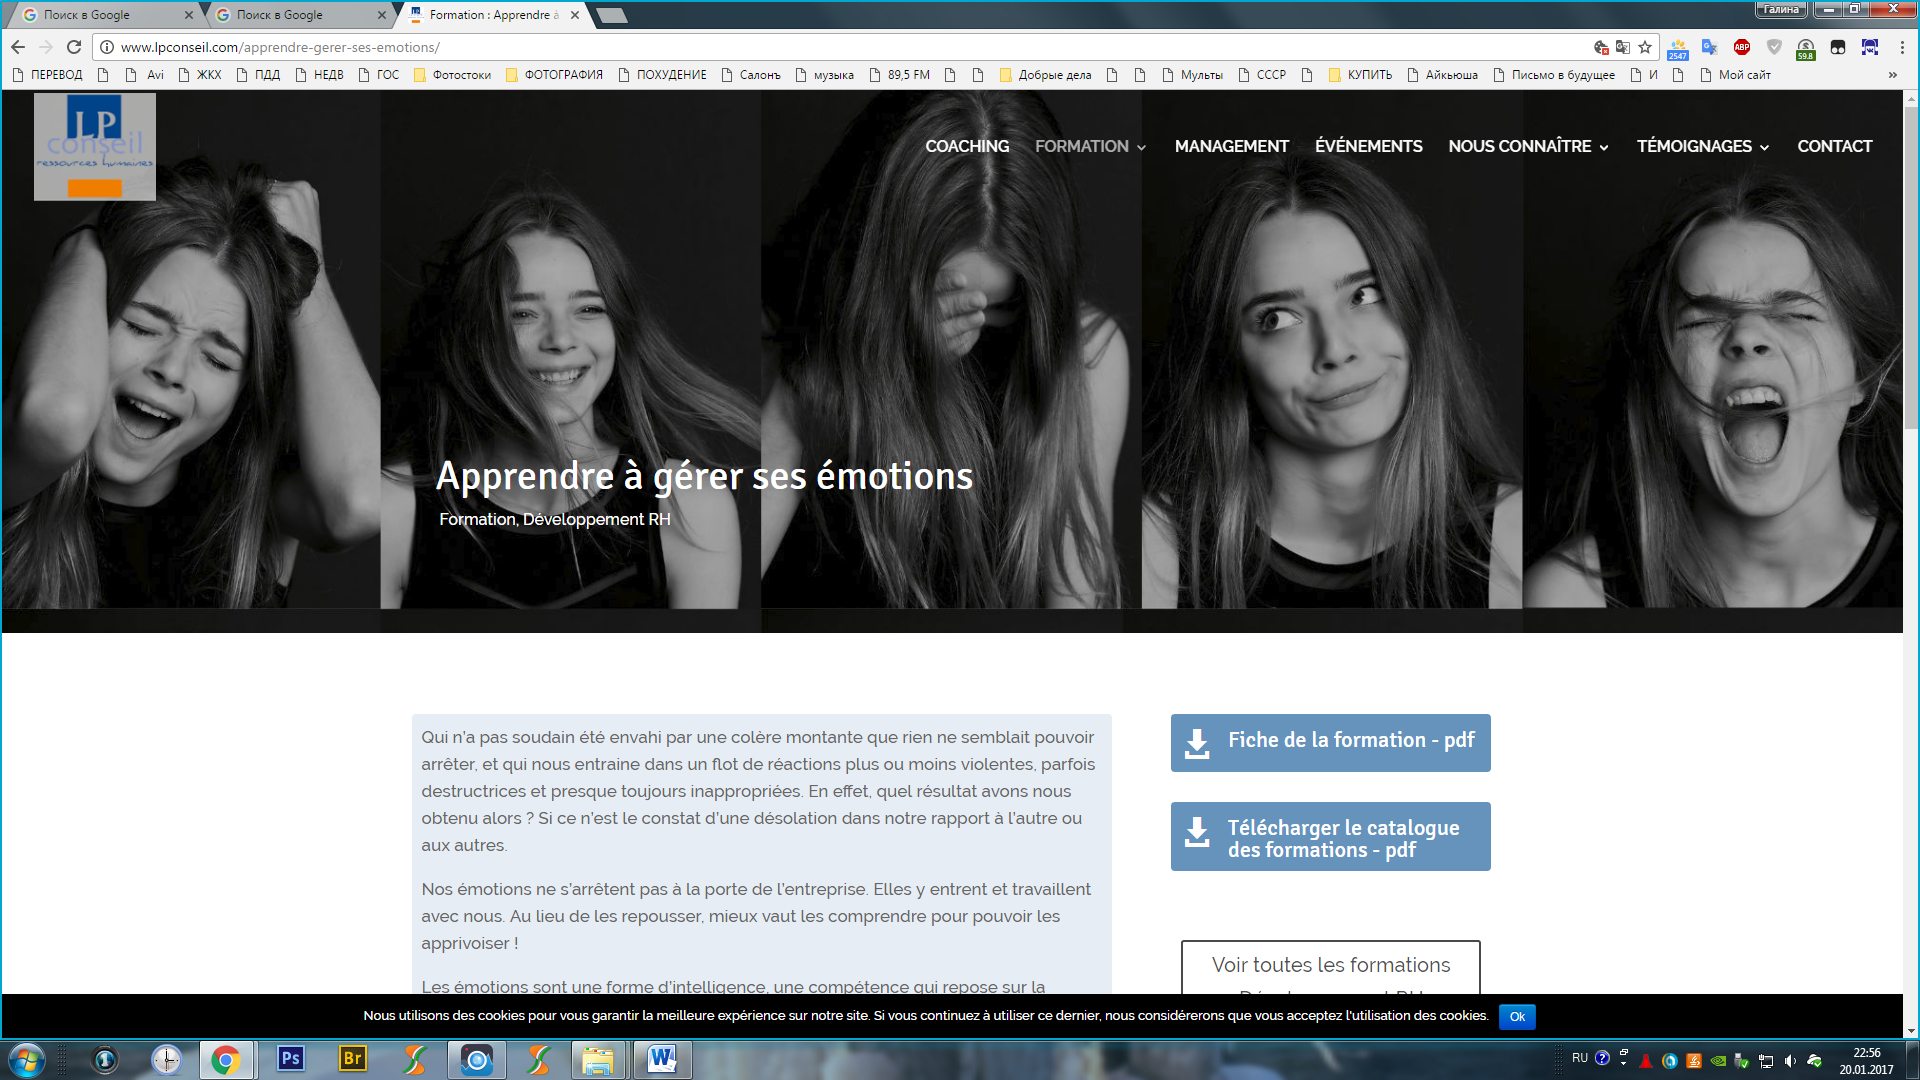Click Télécharger le catalogue des formations button

1331,837
